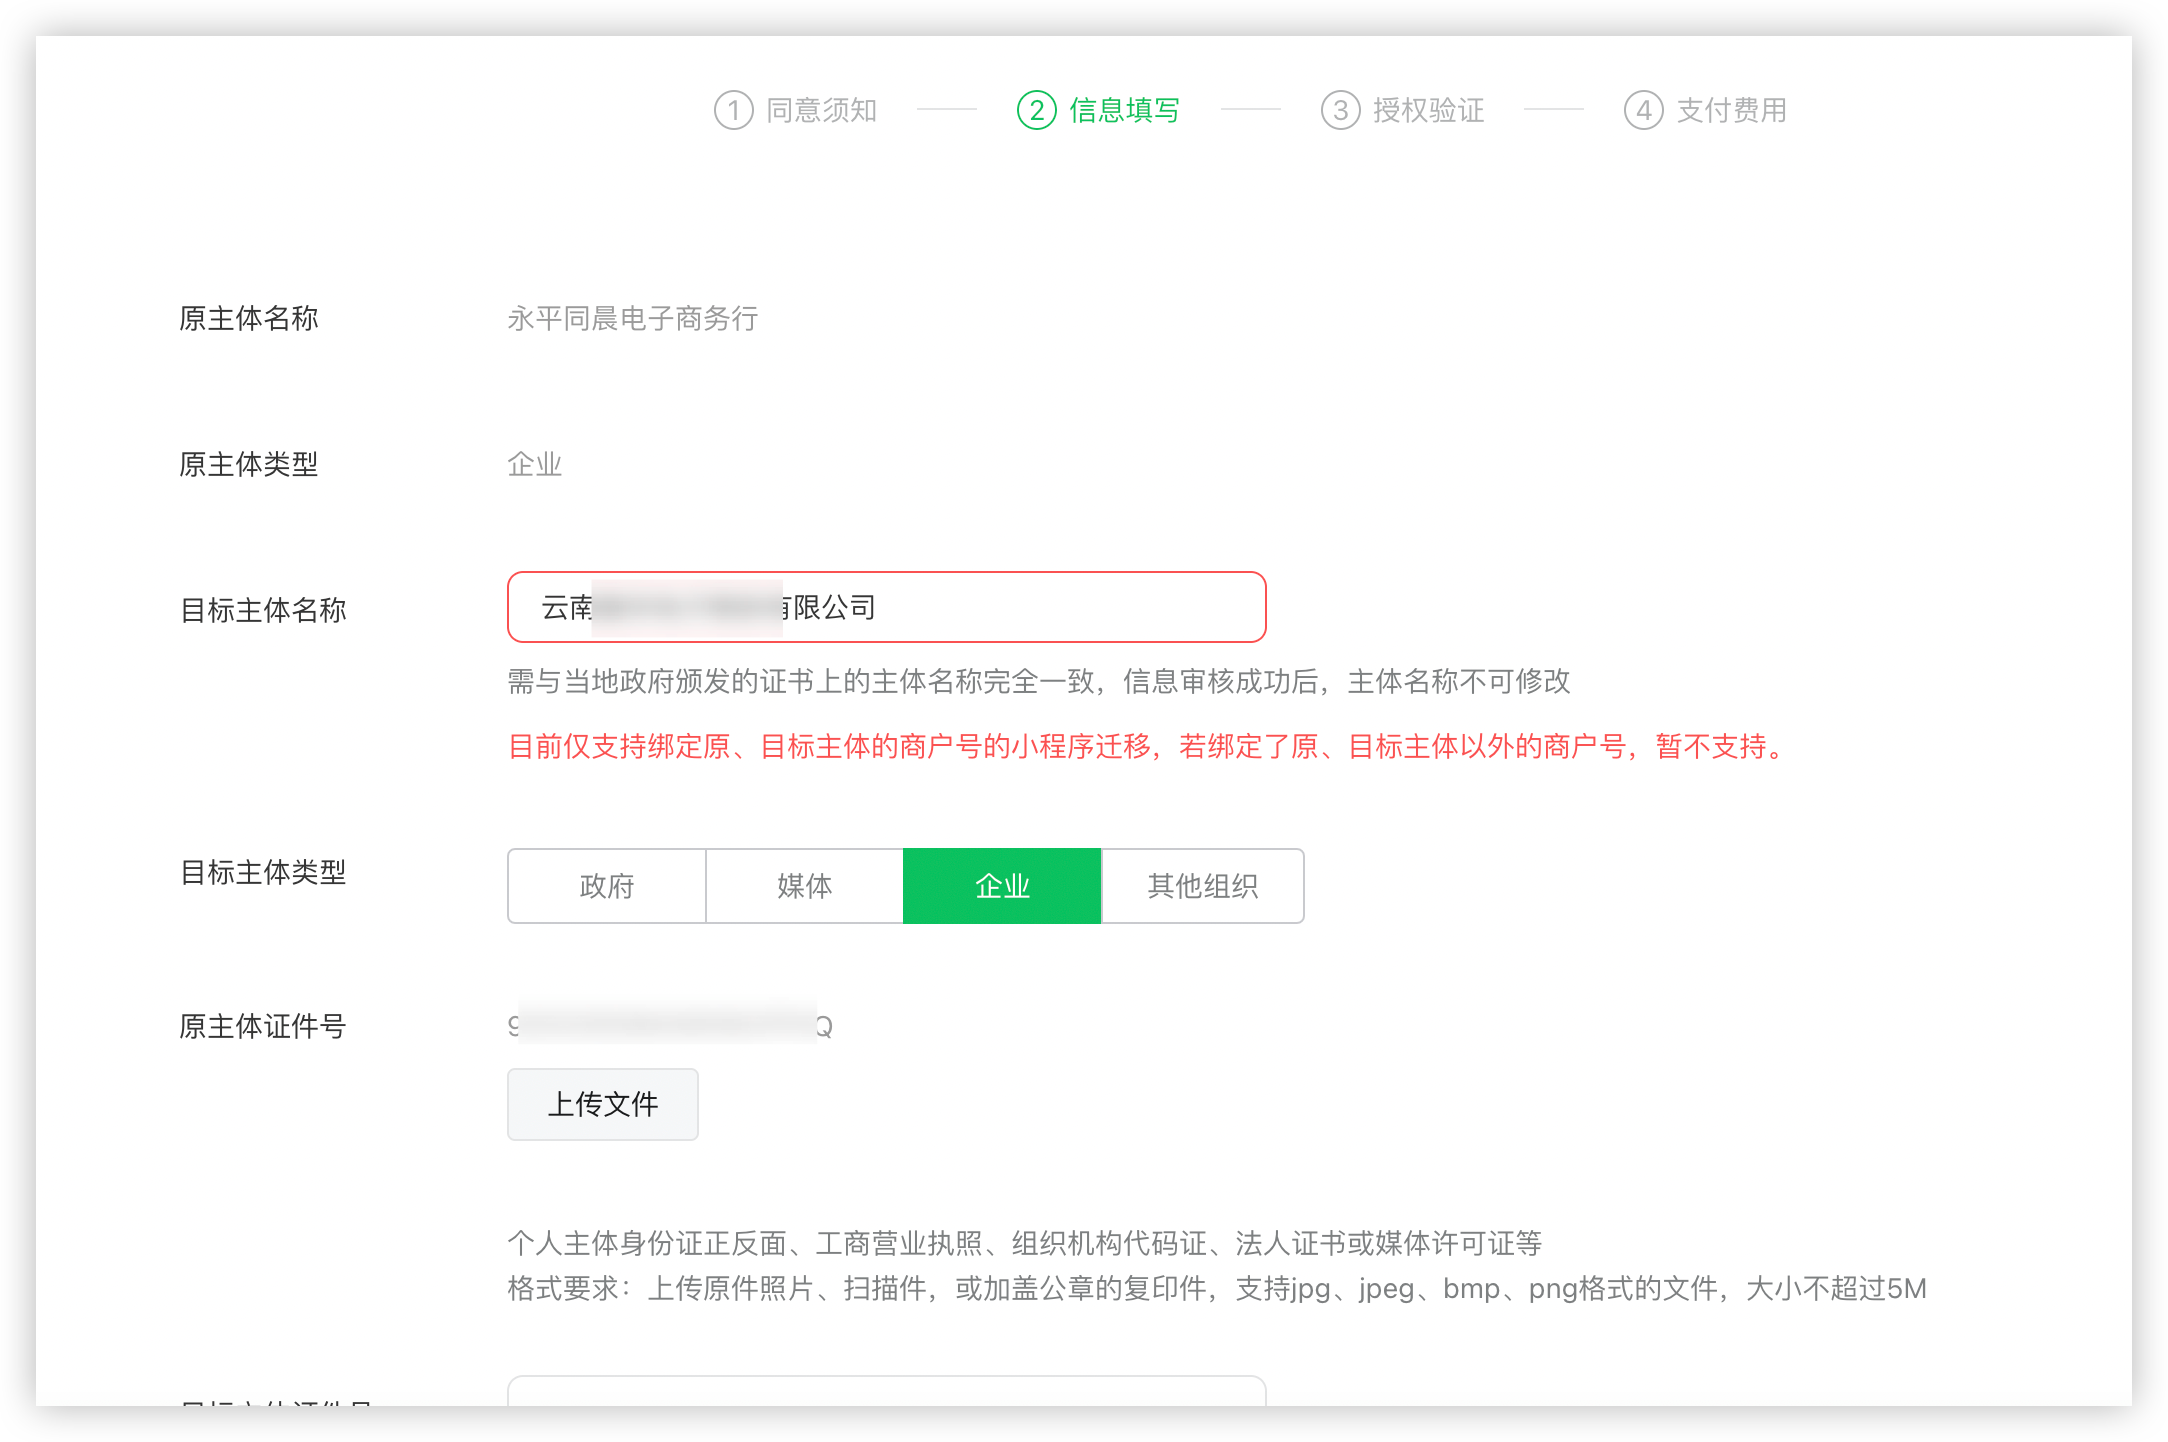Select 政府 as target entity type
Image resolution: width=2168 pixels, height=1442 pixels.
[607, 886]
